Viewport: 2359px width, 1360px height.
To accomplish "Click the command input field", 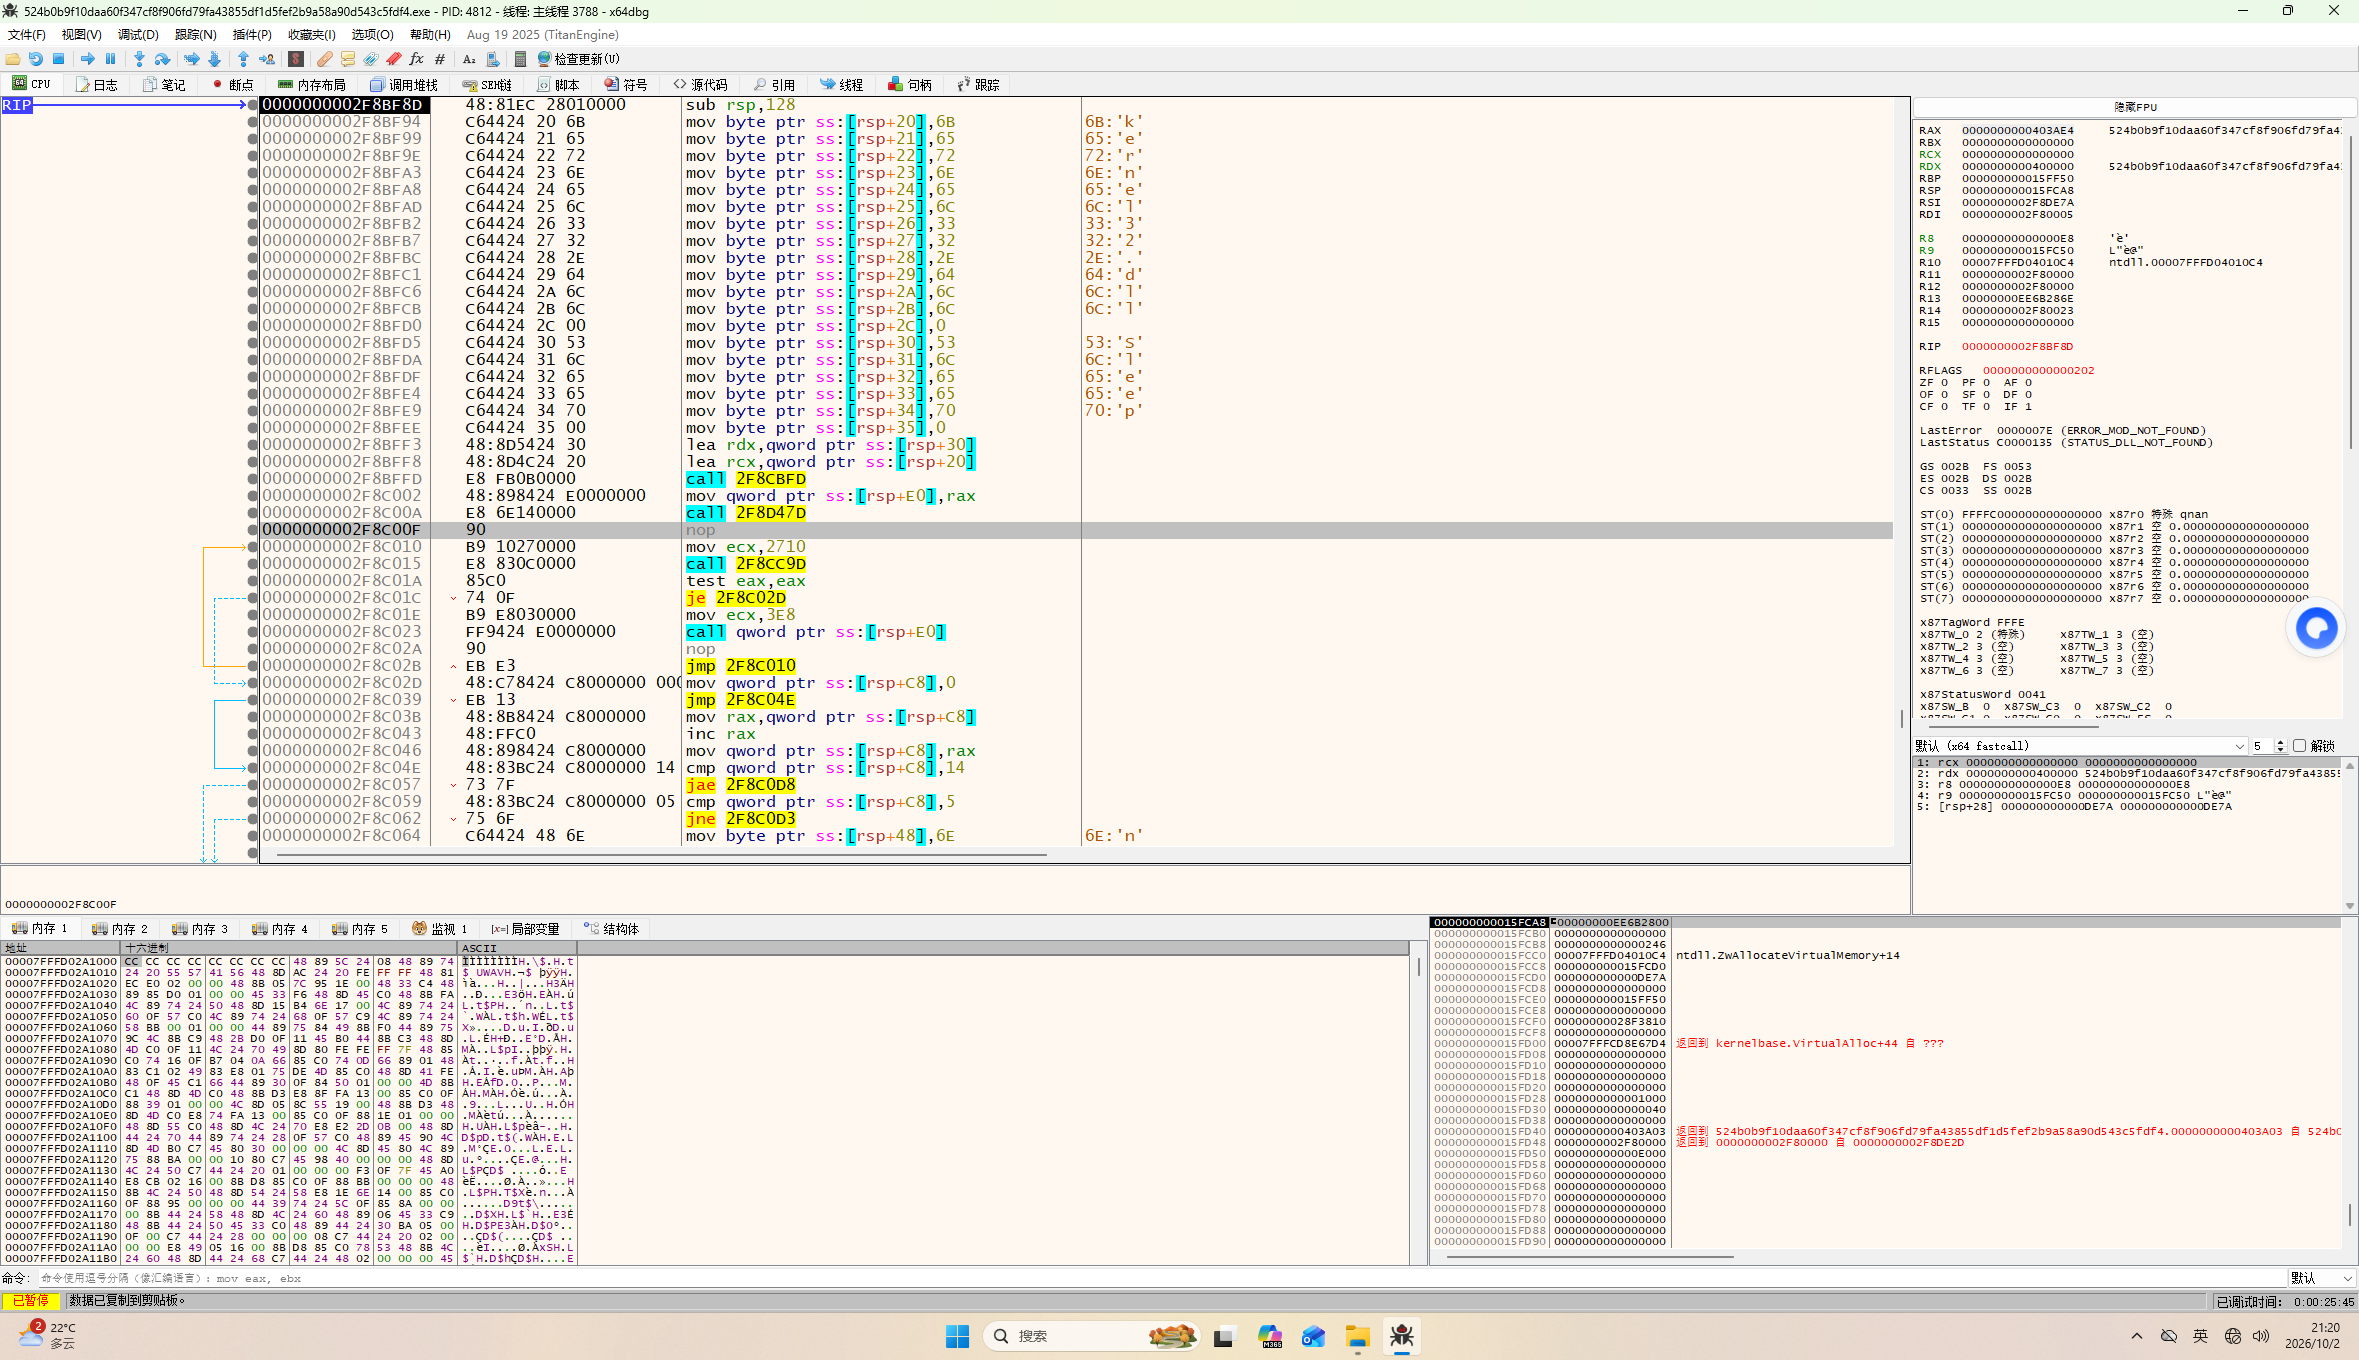I will tap(1160, 1278).
